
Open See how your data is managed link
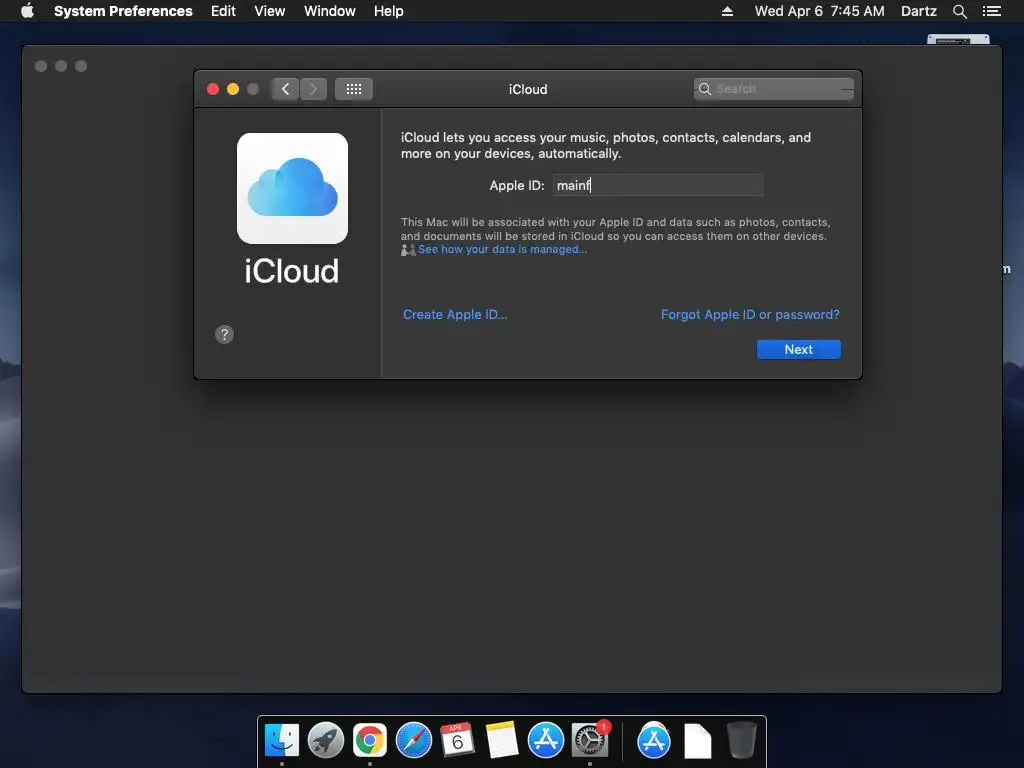point(502,249)
